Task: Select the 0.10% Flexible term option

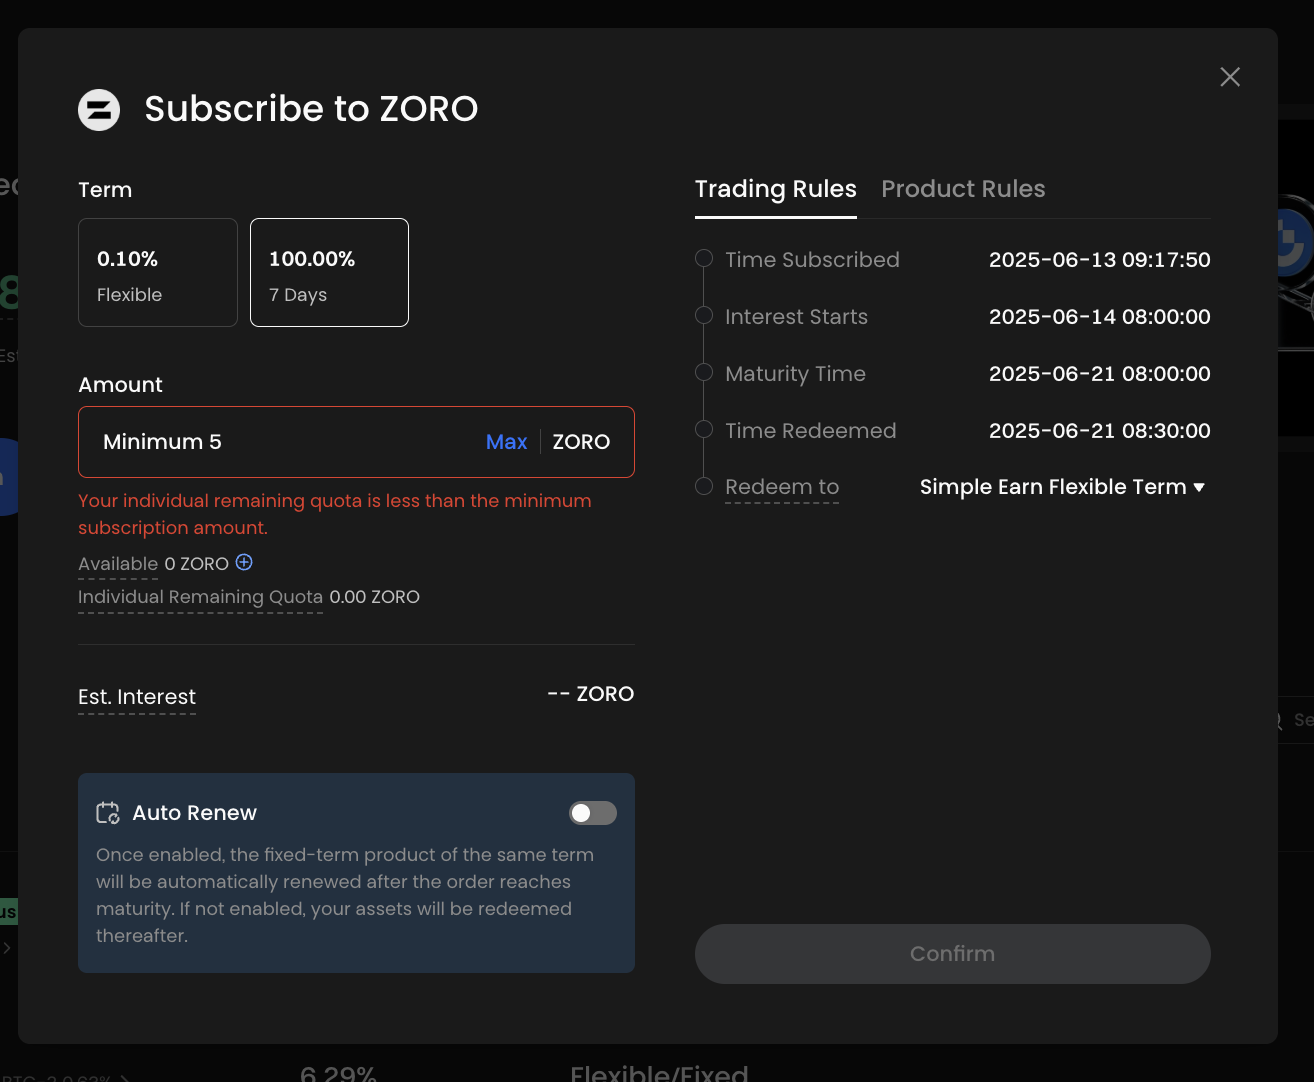Action: tap(158, 273)
